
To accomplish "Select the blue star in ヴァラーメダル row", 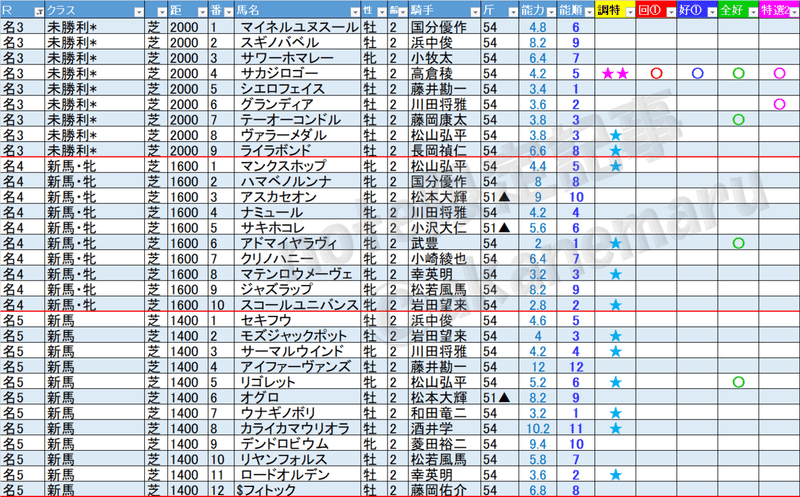I will (615, 135).
